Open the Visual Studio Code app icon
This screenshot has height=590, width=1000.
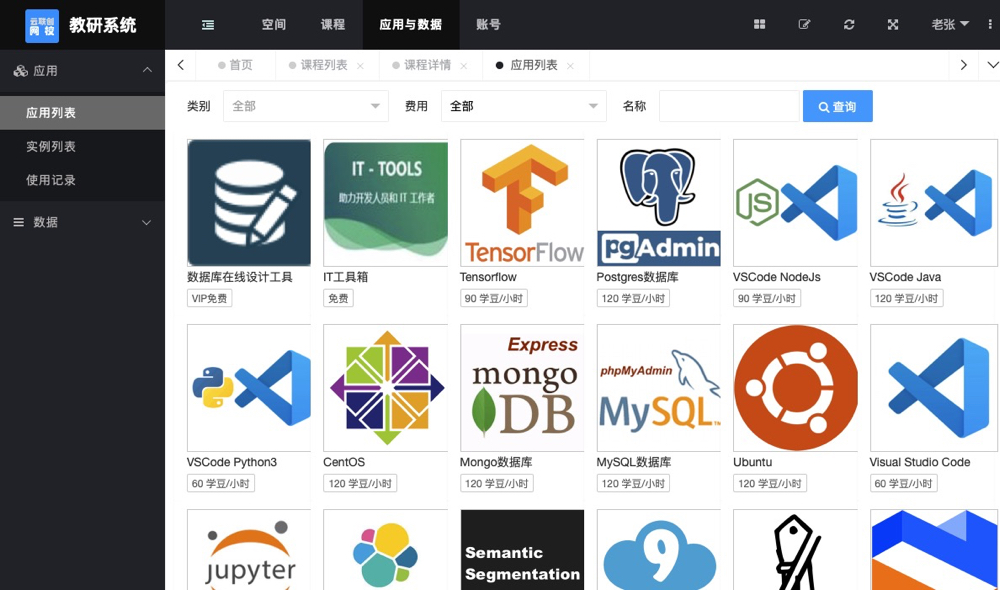(934, 387)
